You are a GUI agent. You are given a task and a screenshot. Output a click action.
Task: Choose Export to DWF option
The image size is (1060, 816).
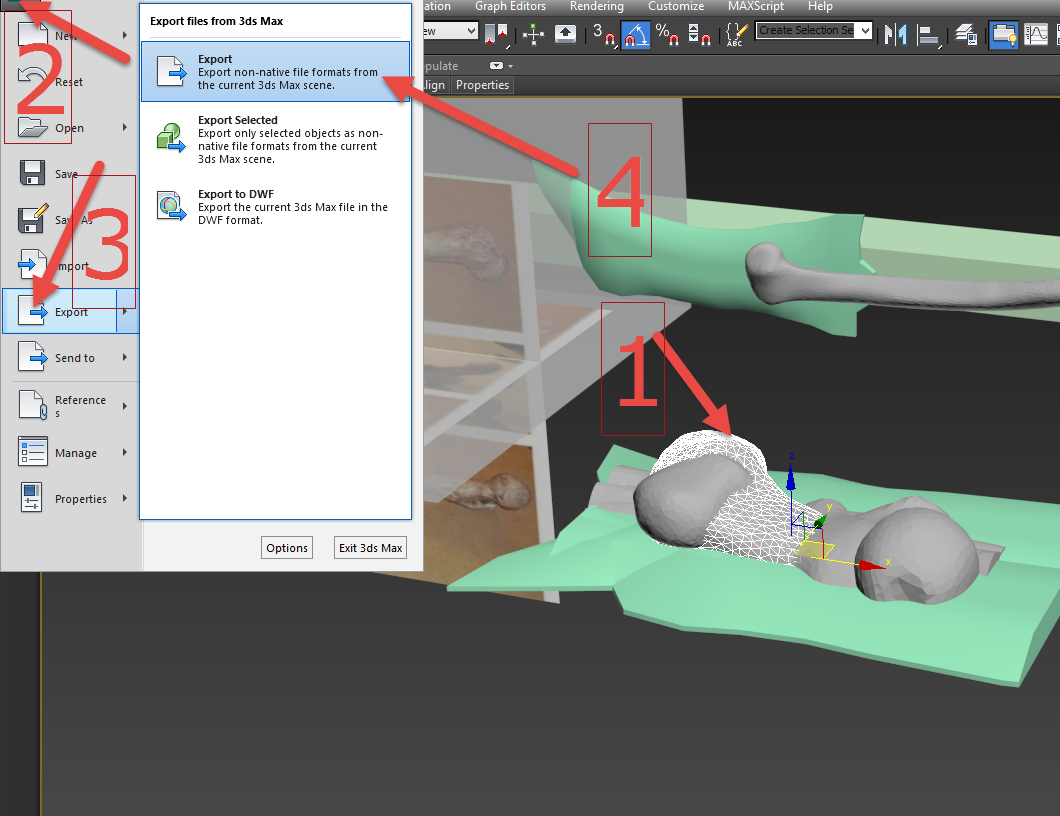point(275,207)
